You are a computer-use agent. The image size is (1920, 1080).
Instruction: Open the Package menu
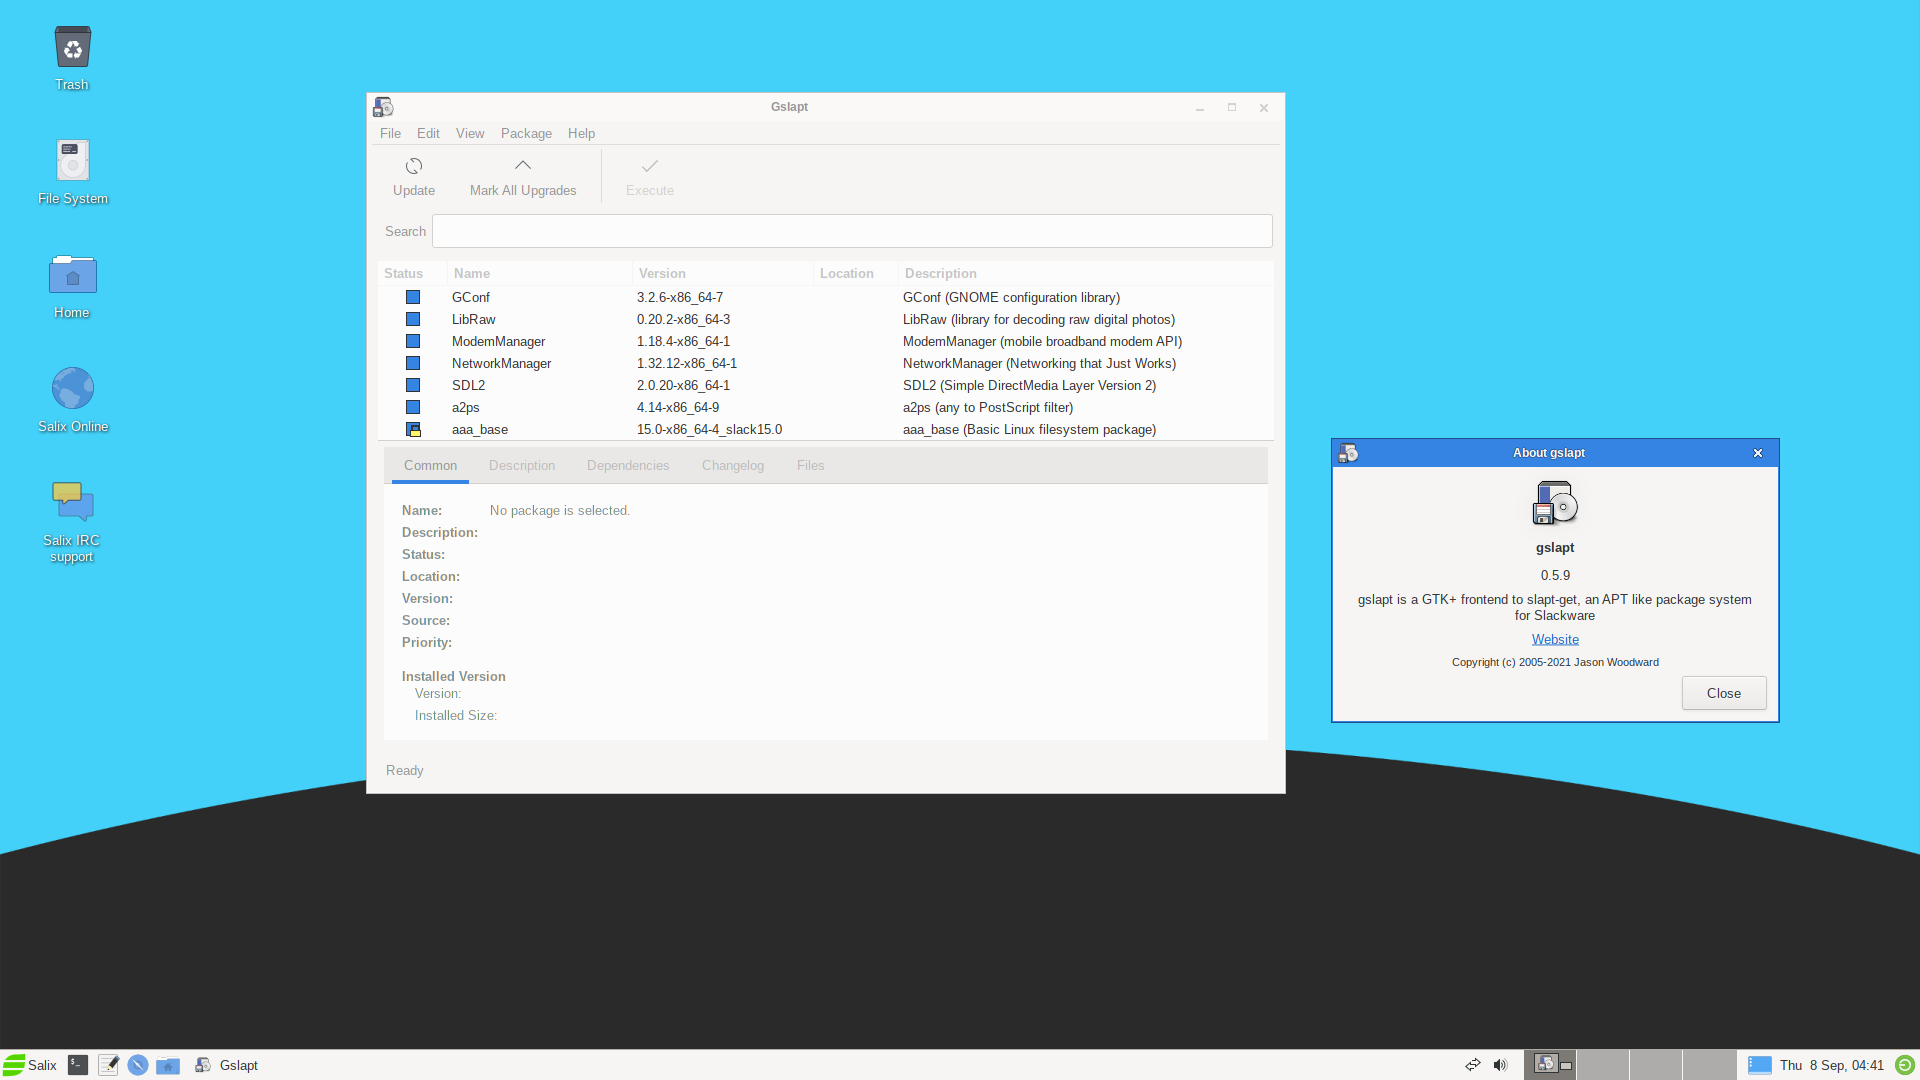(x=526, y=133)
